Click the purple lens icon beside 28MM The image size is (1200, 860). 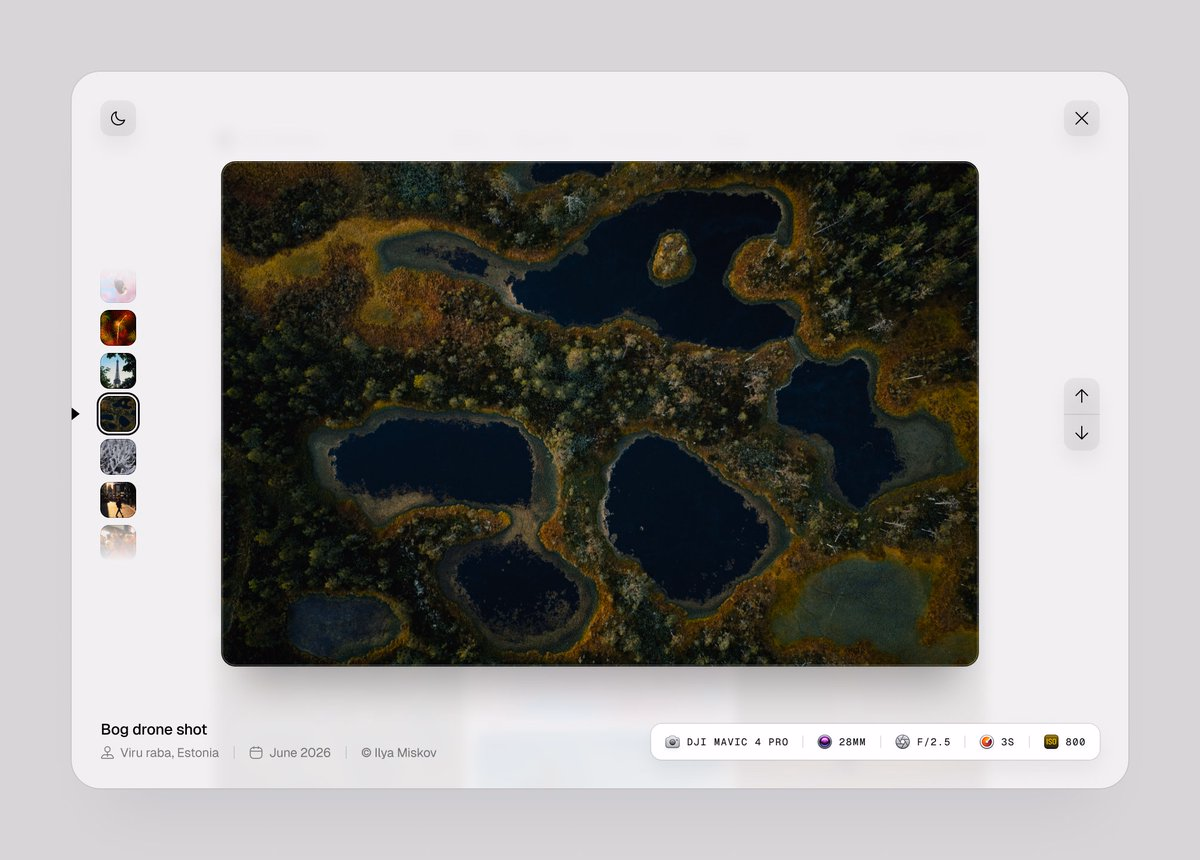pos(825,742)
